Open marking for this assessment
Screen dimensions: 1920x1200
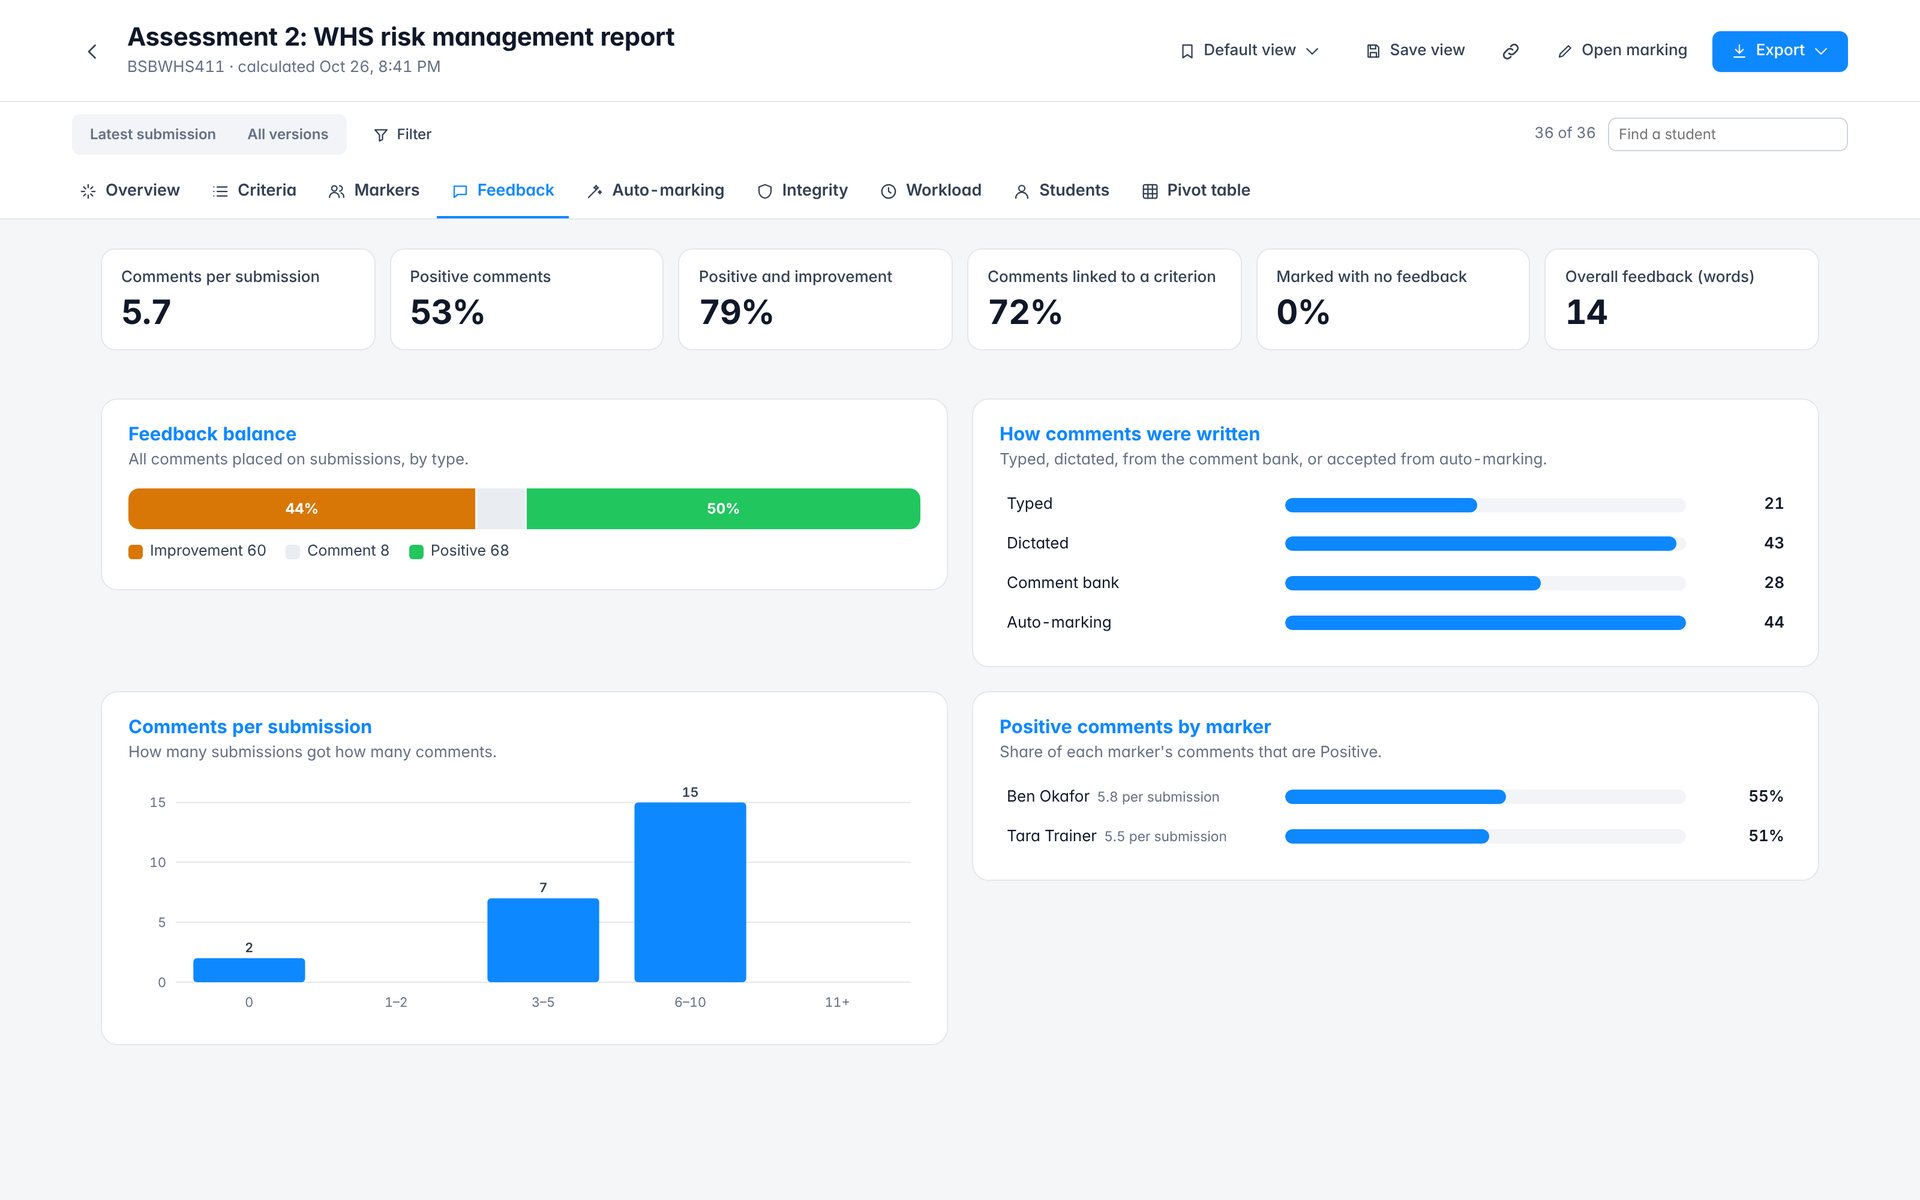click(1622, 51)
